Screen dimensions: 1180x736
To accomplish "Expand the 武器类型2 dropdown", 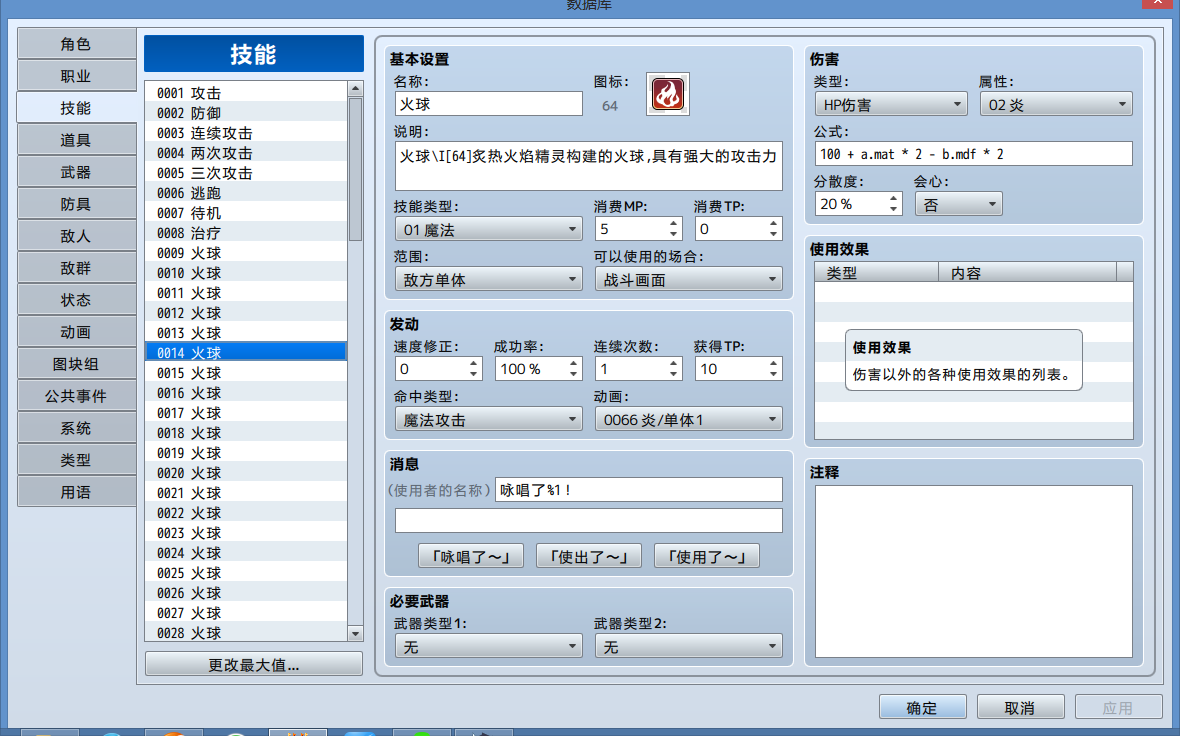I will [689, 646].
